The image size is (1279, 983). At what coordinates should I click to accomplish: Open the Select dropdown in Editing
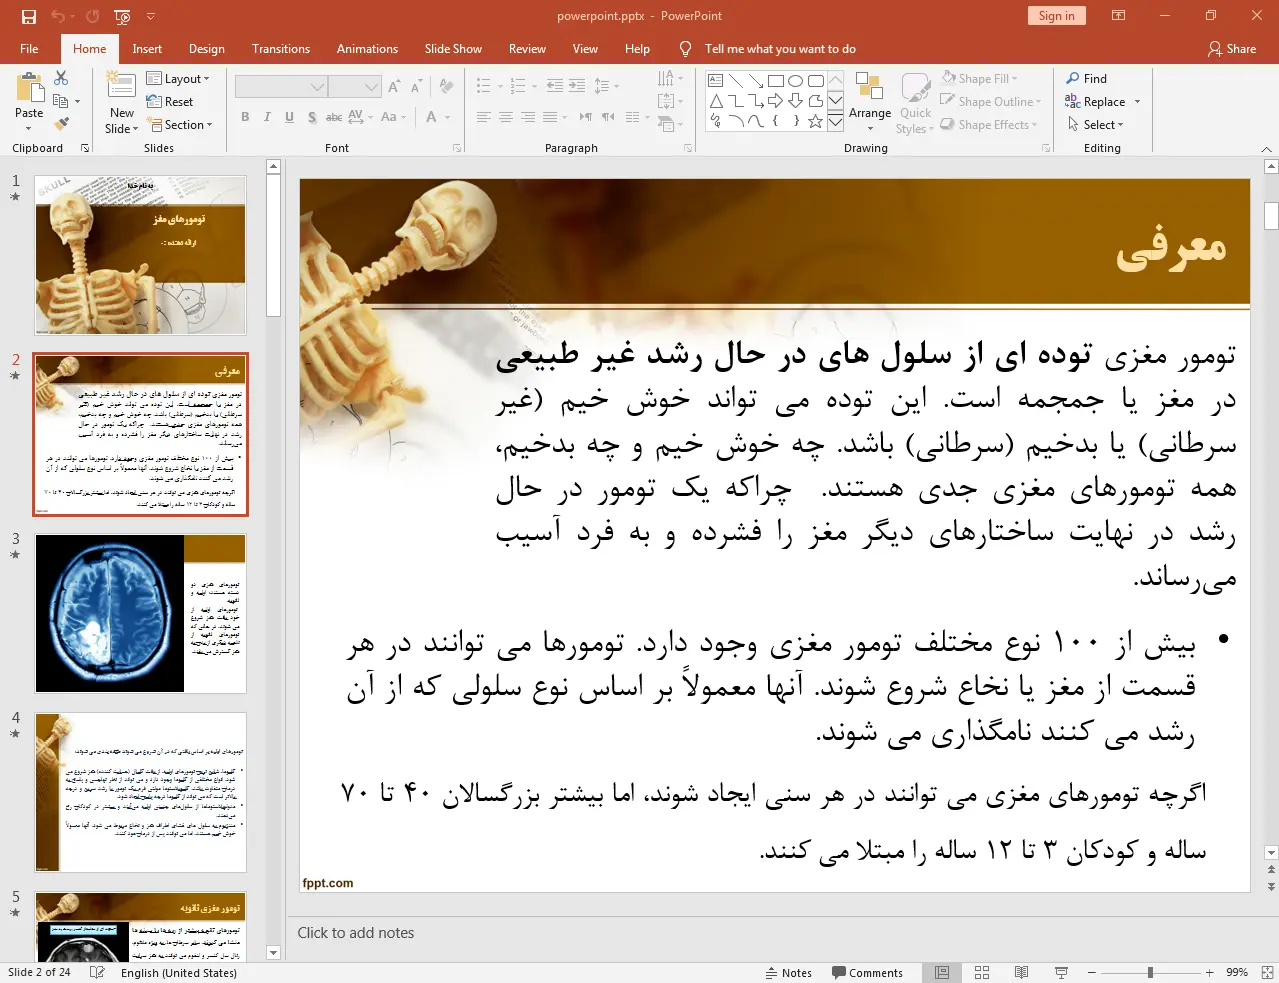(x=1095, y=125)
